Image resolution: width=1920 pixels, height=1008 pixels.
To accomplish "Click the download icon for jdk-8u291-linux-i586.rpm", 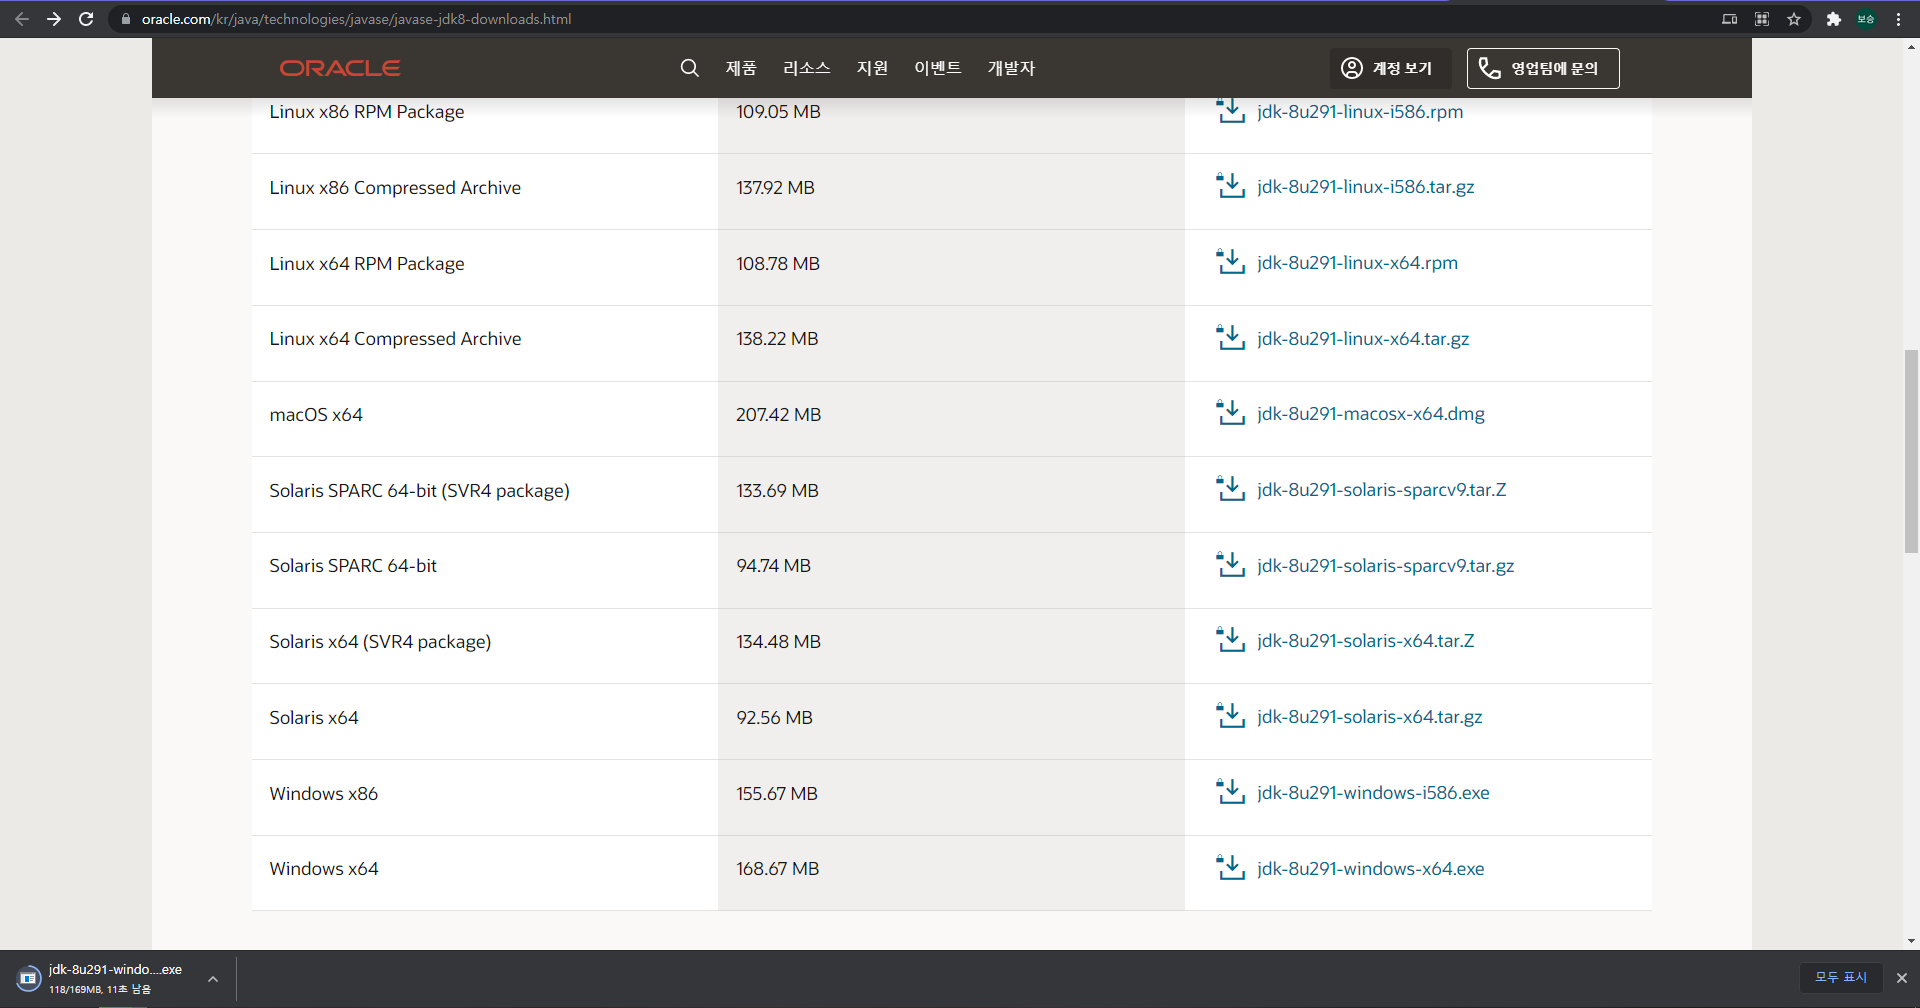I will [1230, 110].
